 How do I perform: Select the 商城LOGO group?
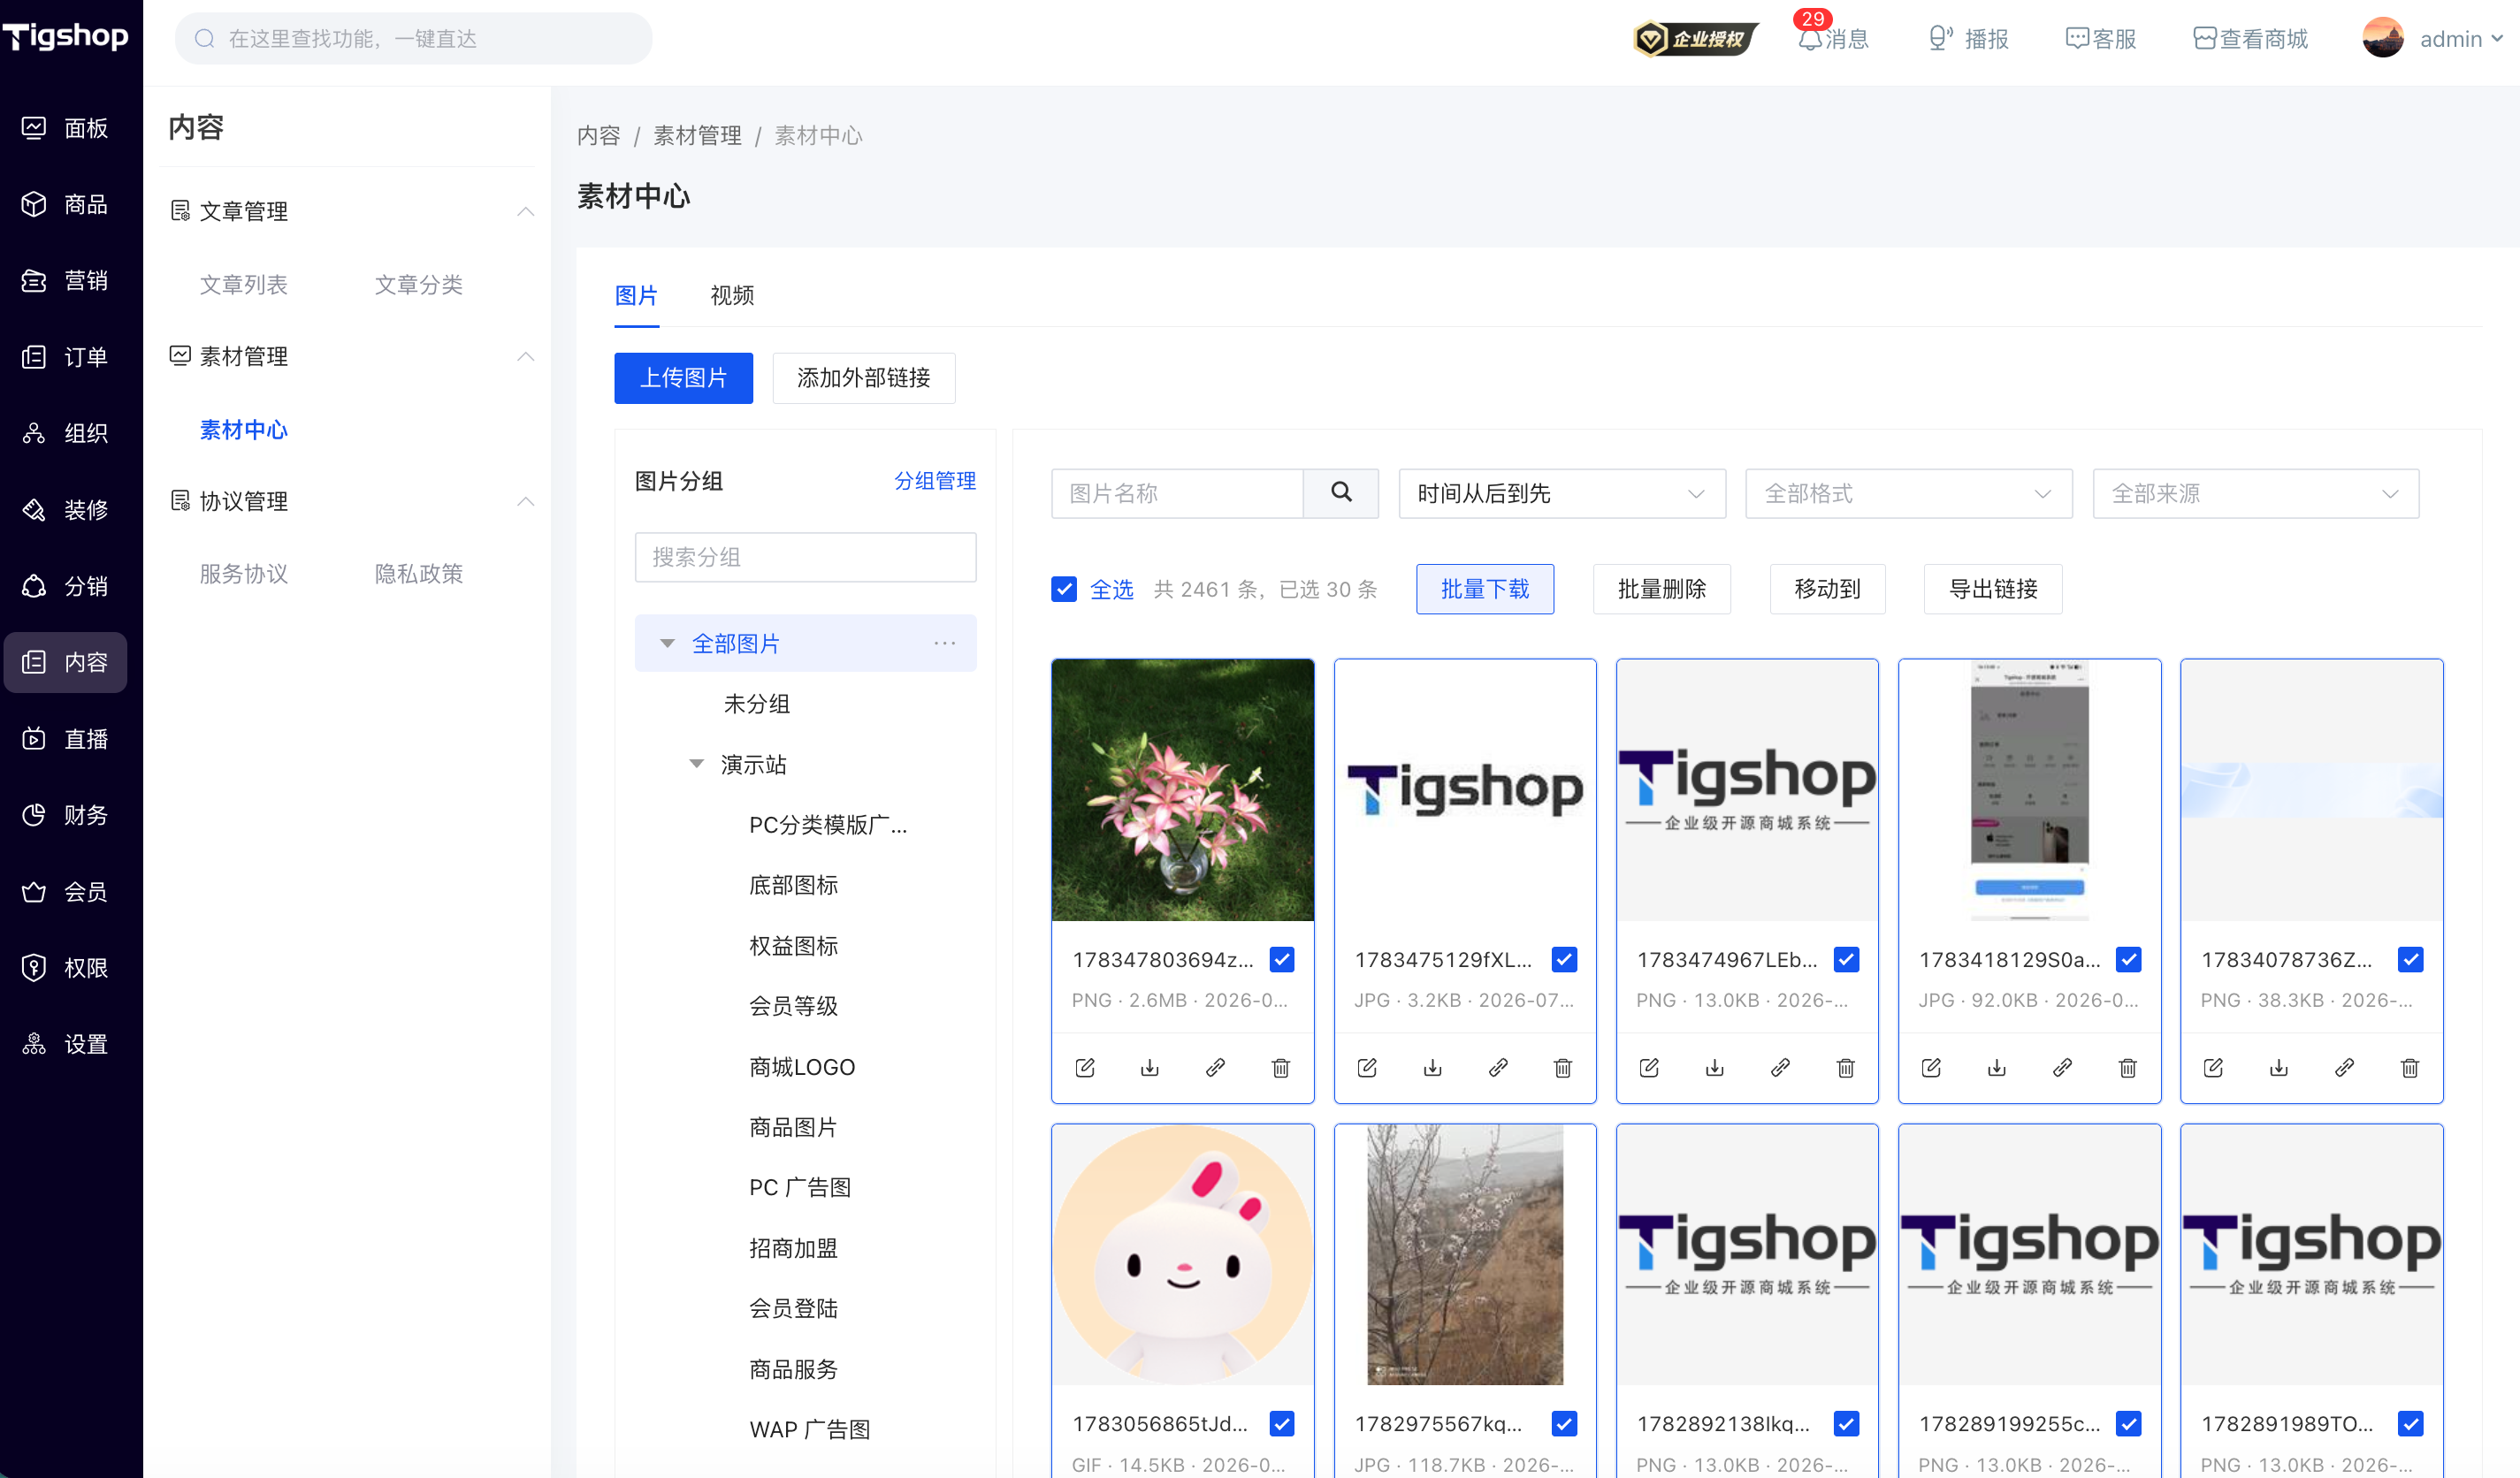coord(802,1067)
